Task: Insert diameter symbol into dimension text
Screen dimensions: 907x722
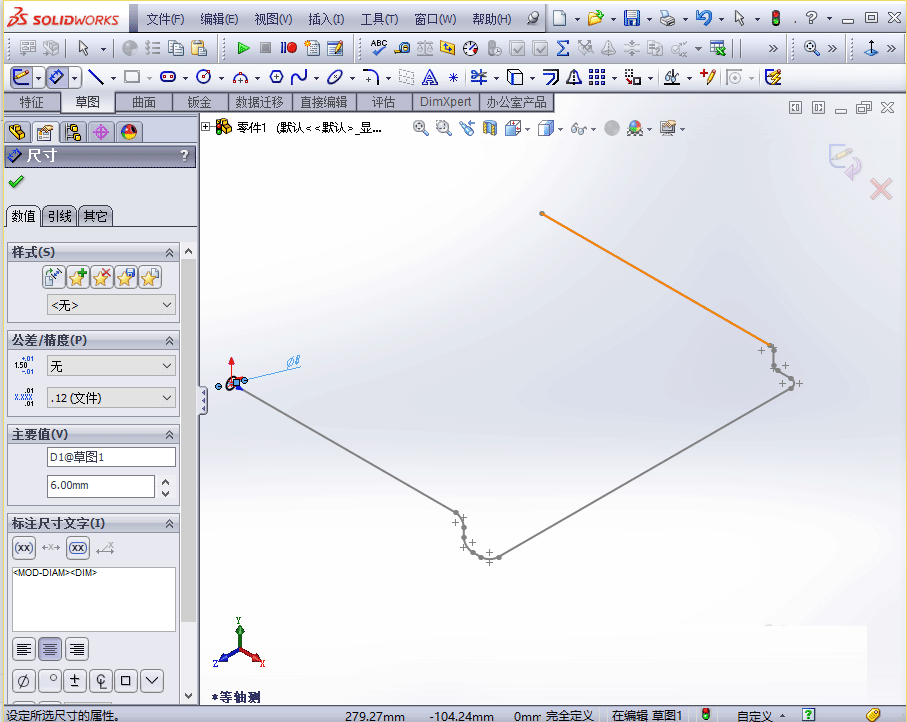Action: (x=22, y=680)
